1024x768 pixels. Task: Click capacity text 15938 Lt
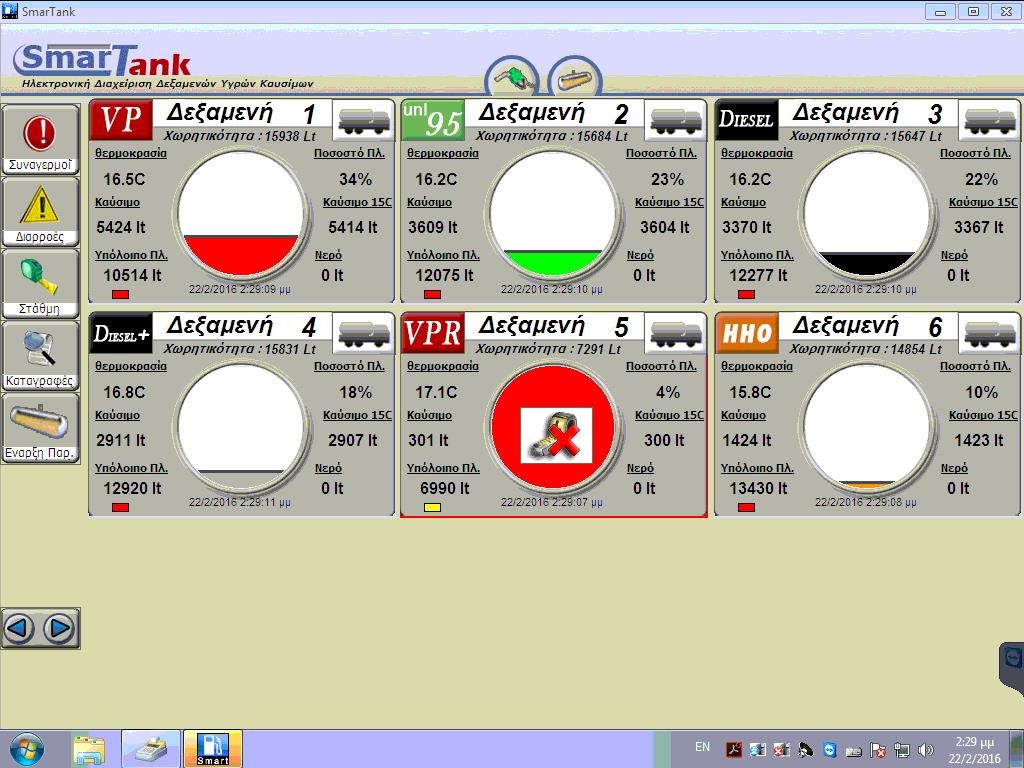point(291,136)
